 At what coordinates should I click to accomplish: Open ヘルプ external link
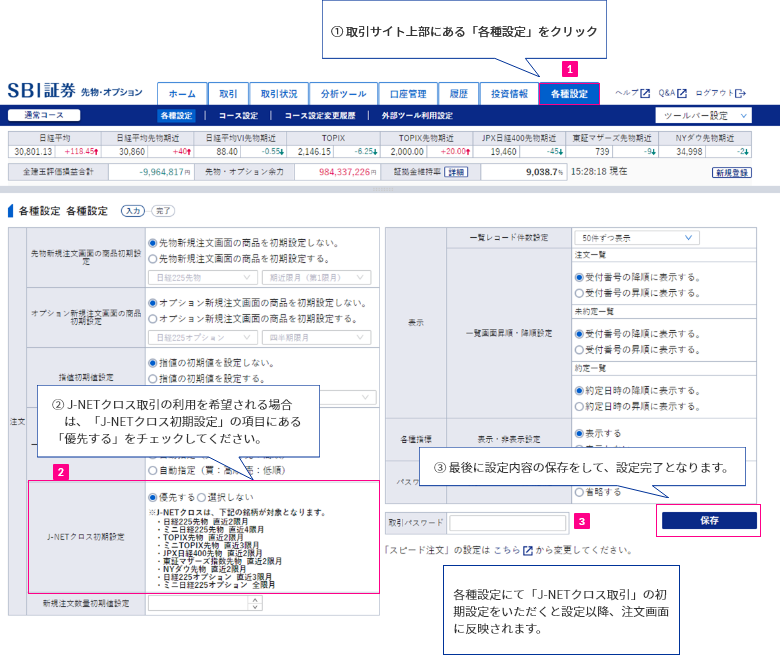point(632,93)
